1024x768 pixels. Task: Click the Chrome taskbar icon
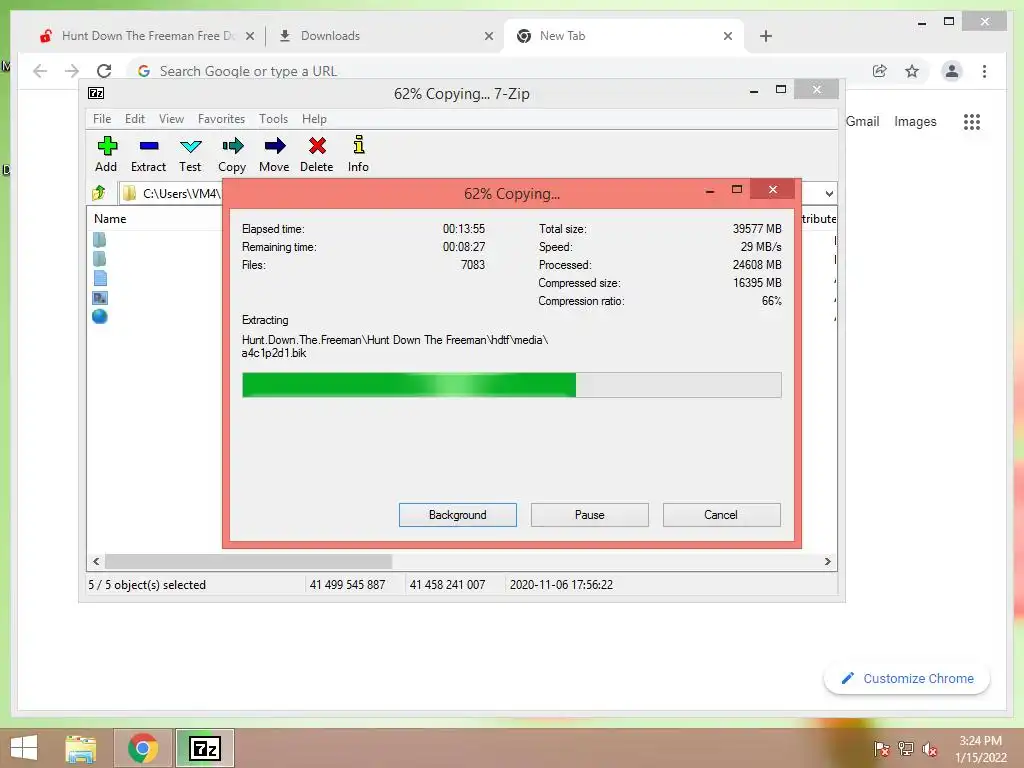click(x=142, y=748)
